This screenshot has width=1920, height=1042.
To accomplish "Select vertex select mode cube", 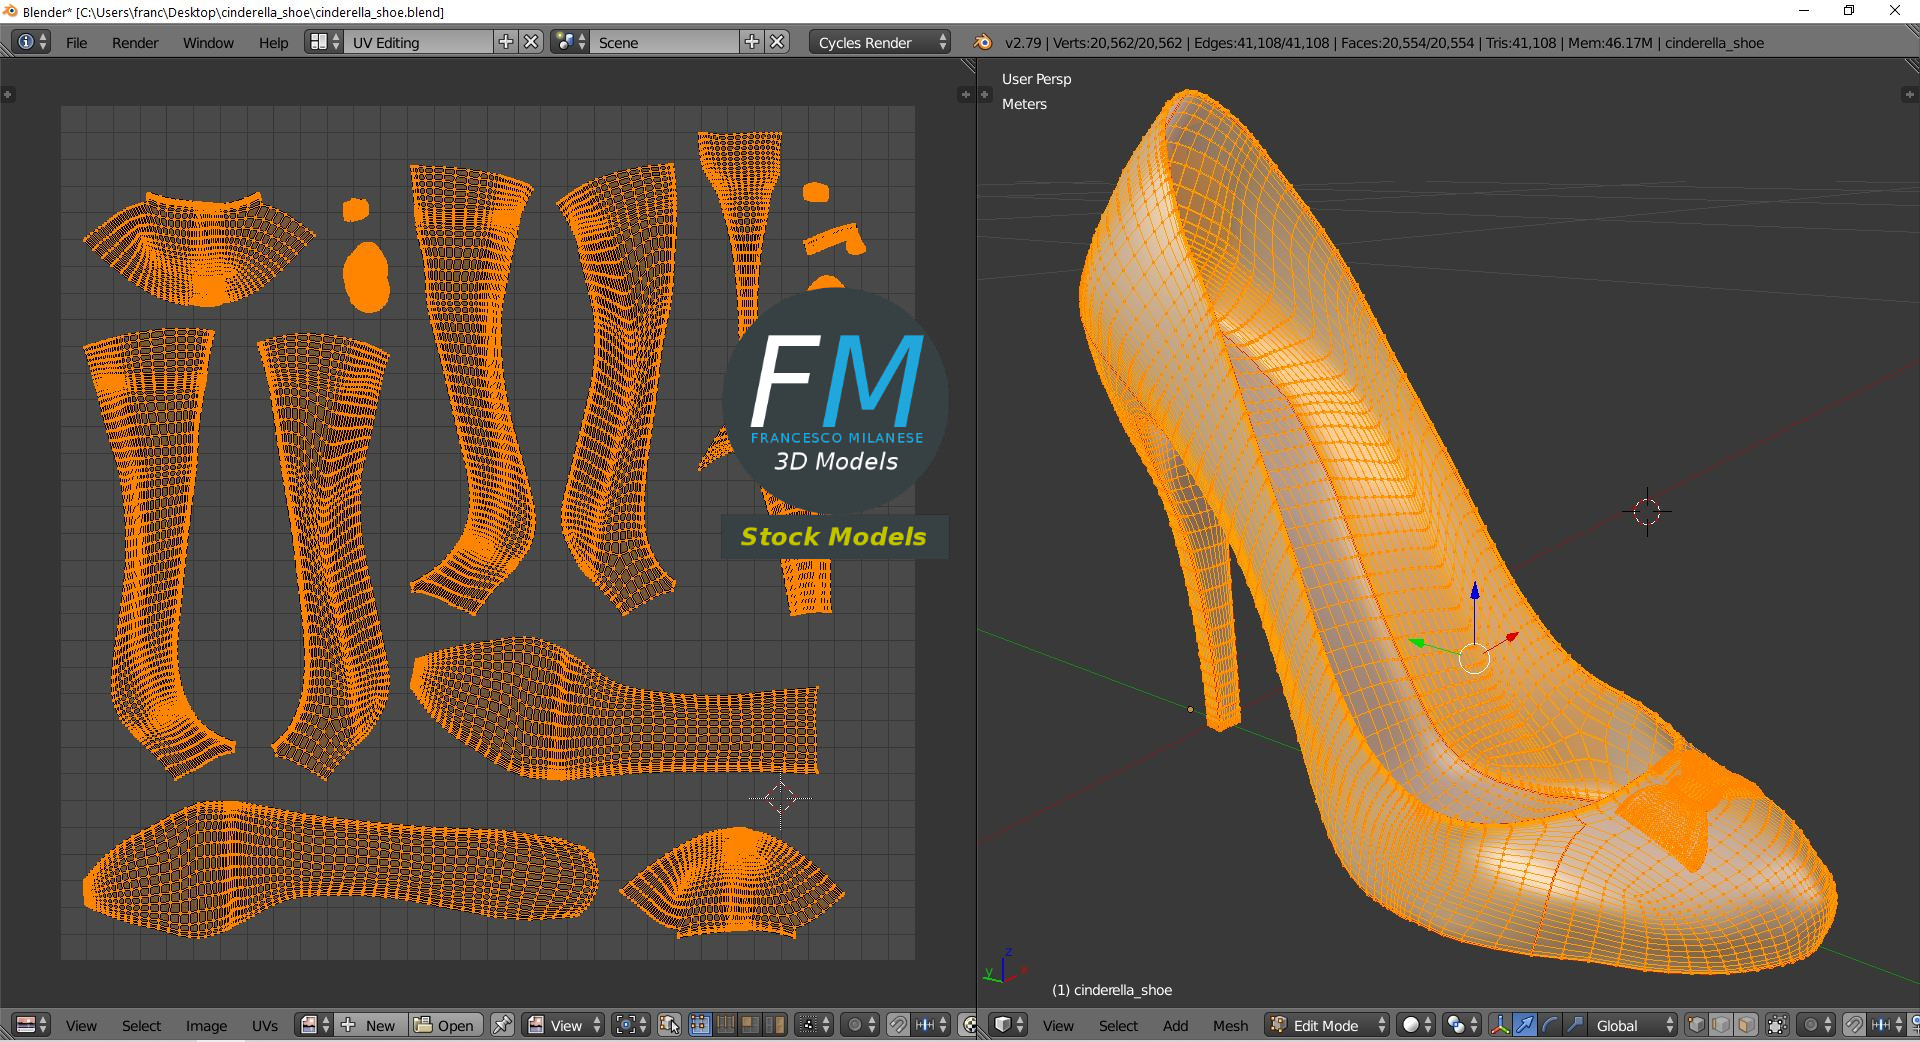I will click(1696, 1025).
